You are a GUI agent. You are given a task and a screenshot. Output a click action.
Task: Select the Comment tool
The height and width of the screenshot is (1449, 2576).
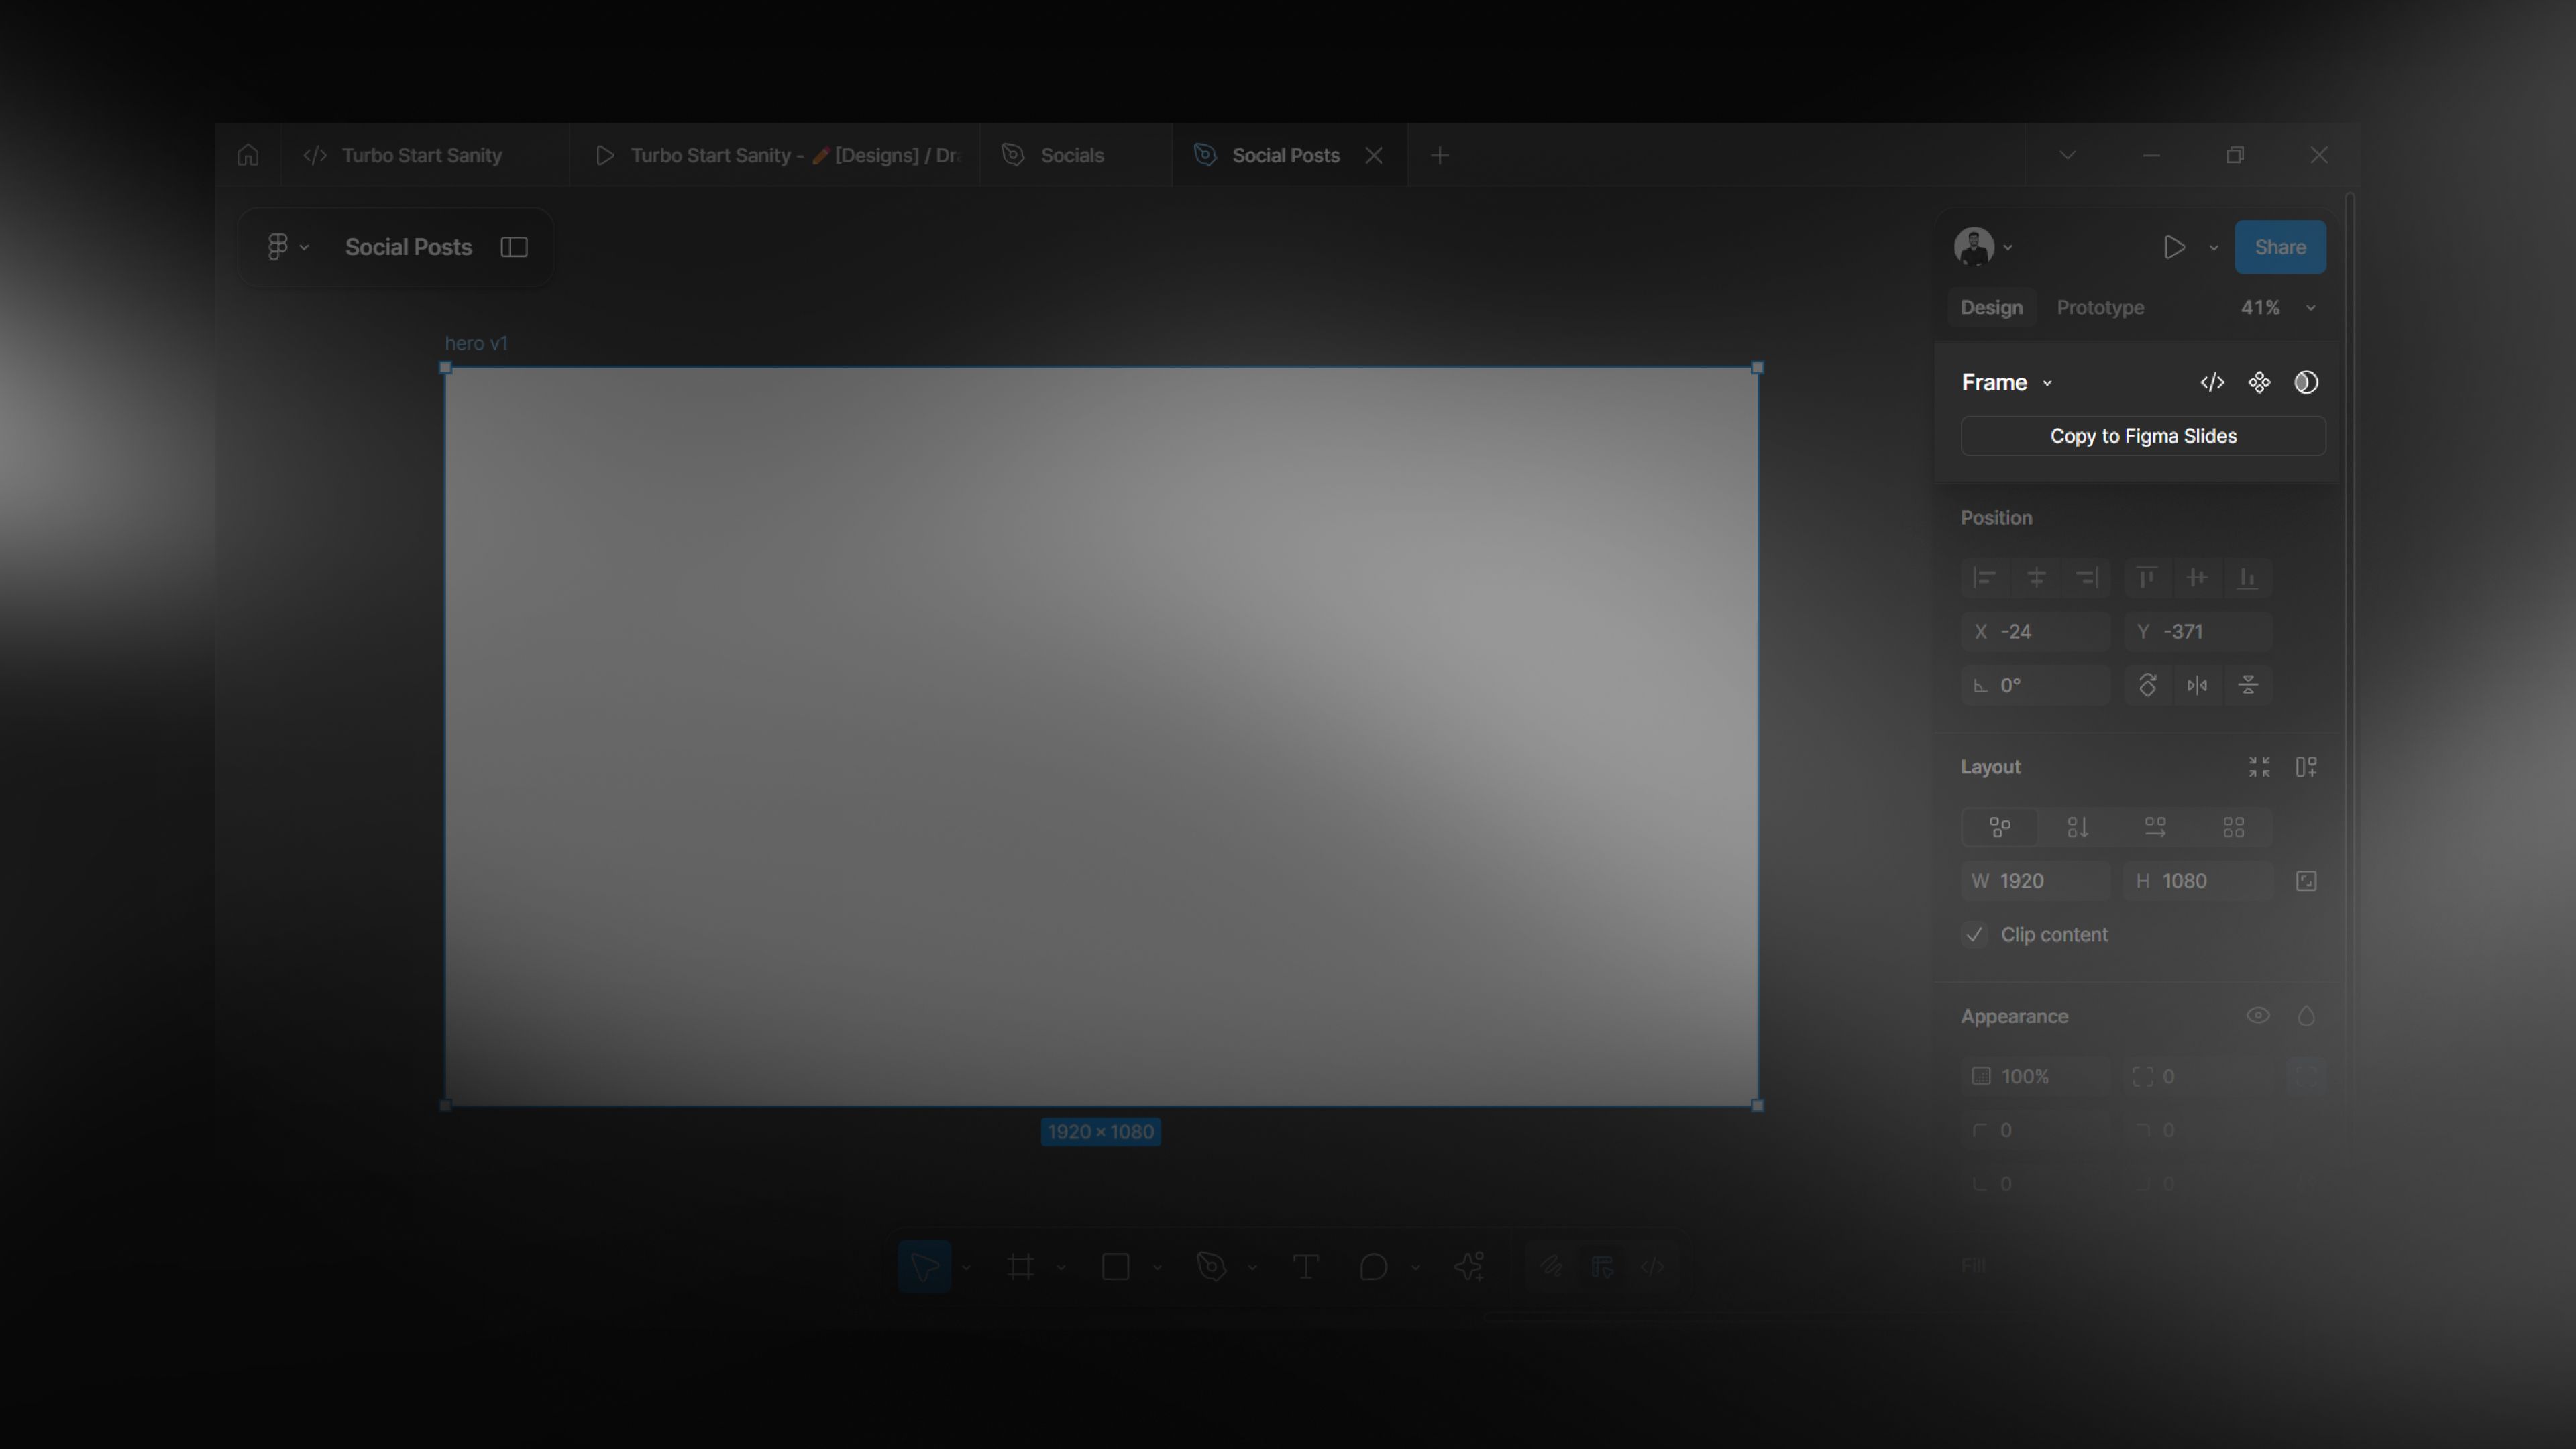point(1373,1267)
